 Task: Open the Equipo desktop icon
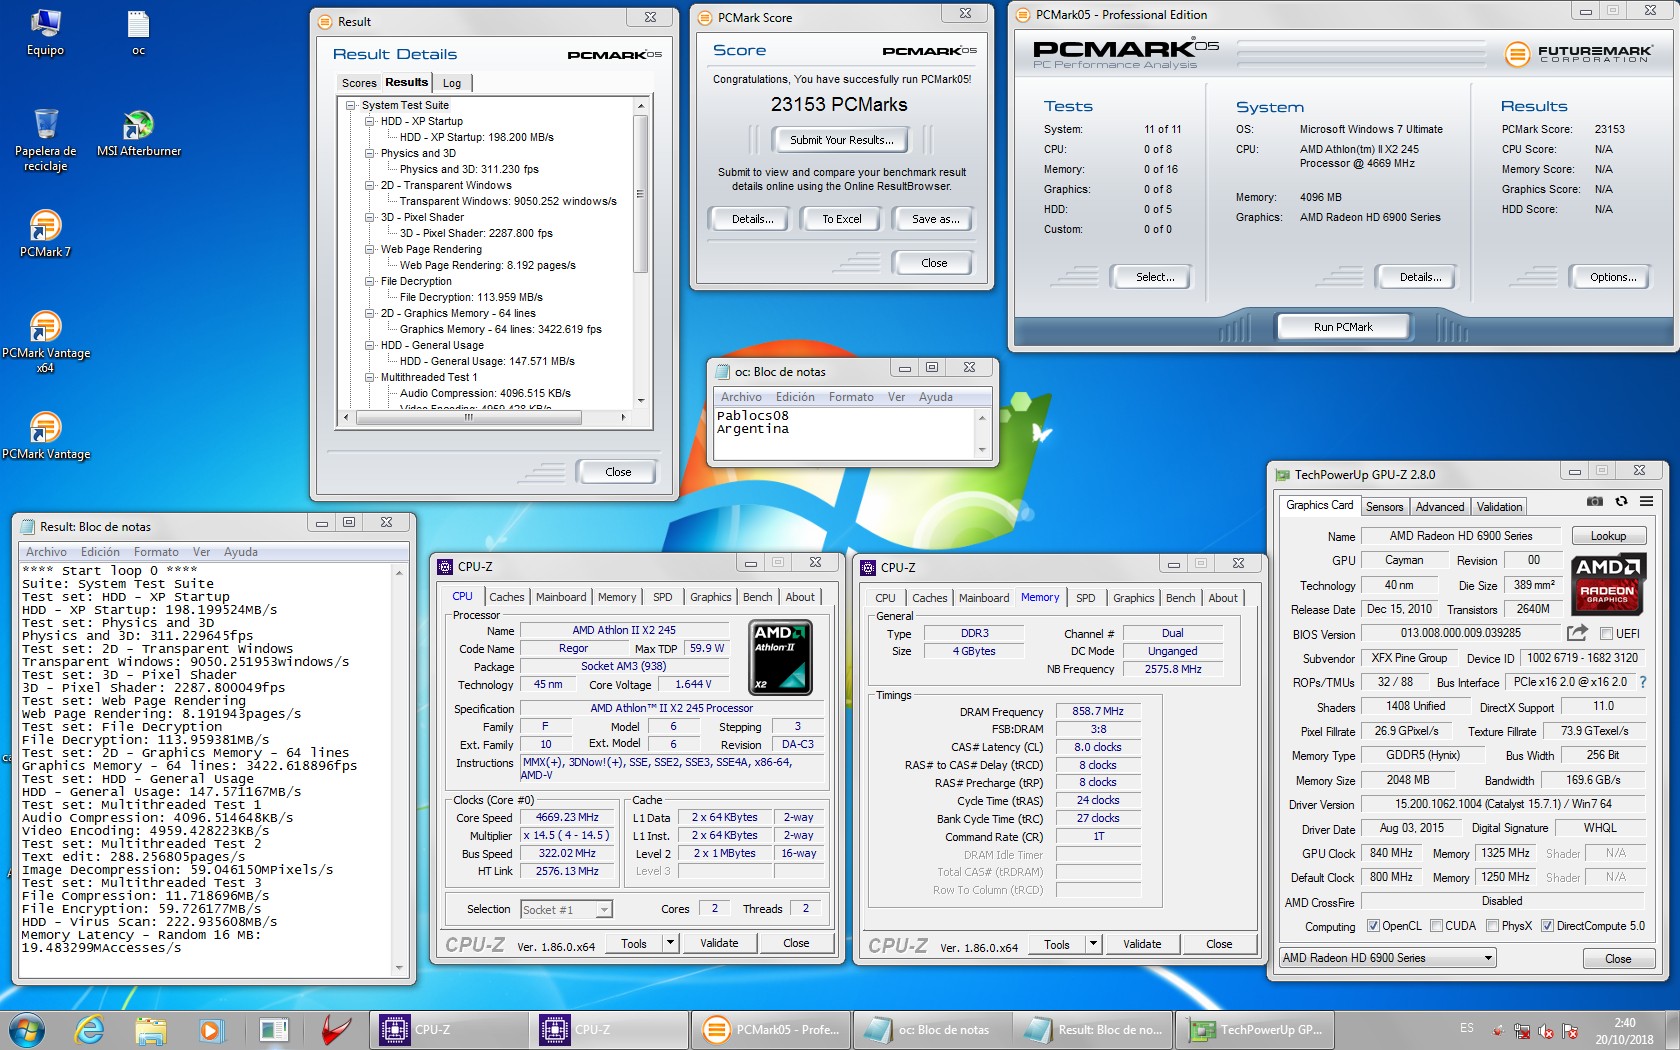click(45, 32)
